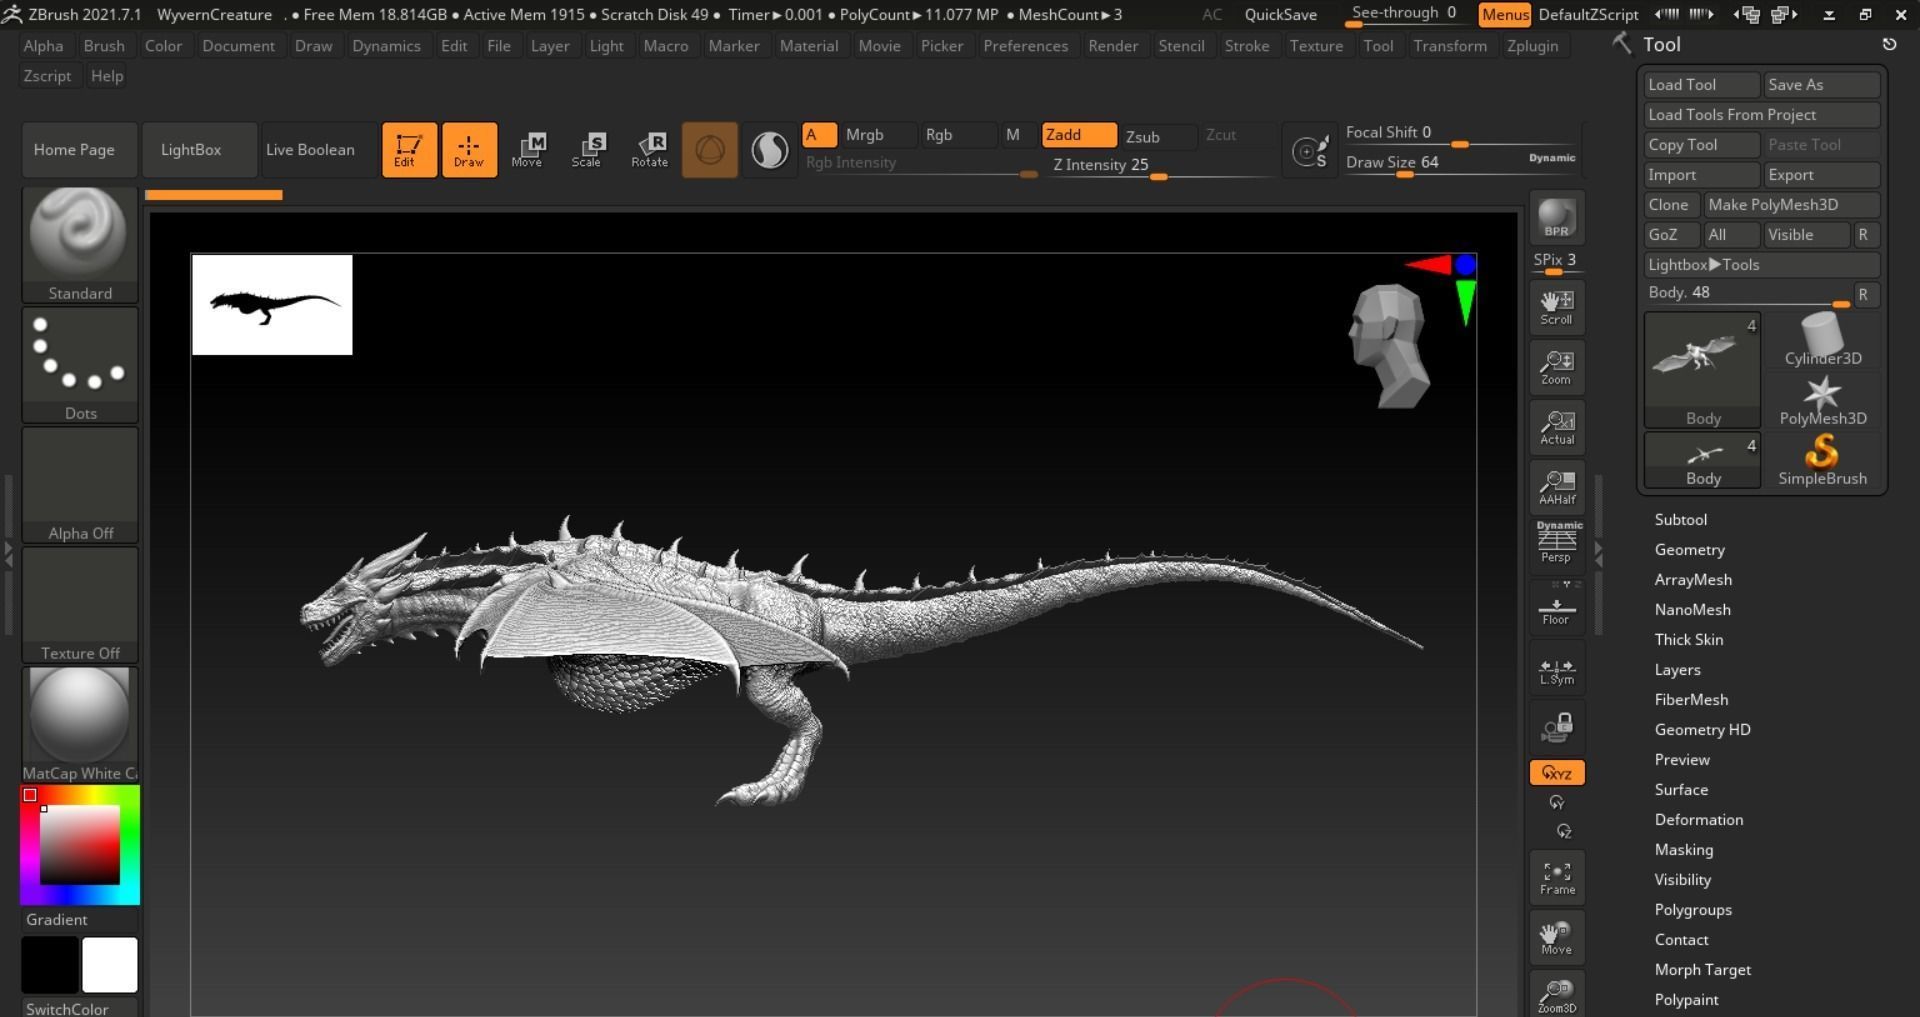The width and height of the screenshot is (1920, 1017).
Task: Open the Help menu
Action: tap(107, 76)
